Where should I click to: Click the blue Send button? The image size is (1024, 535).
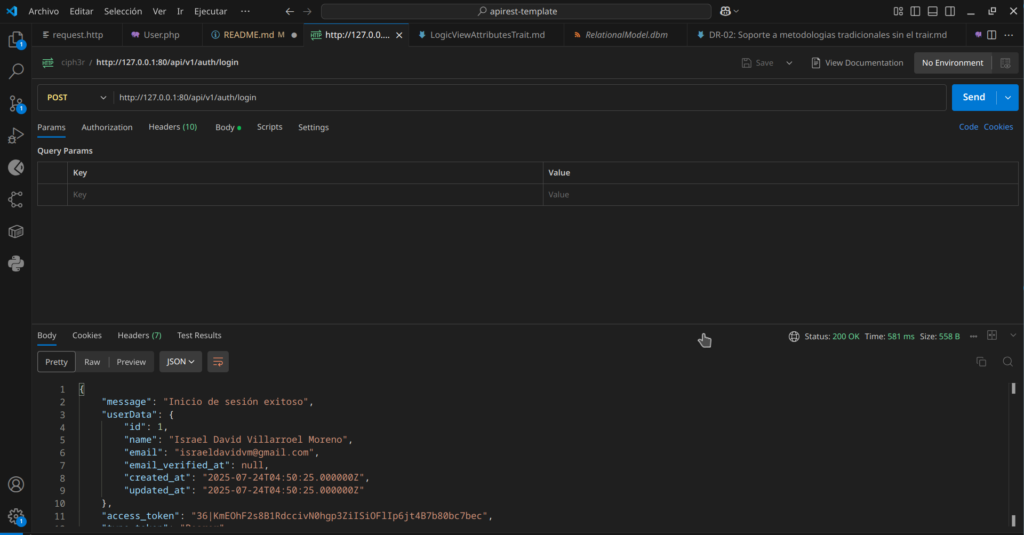(973, 97)
